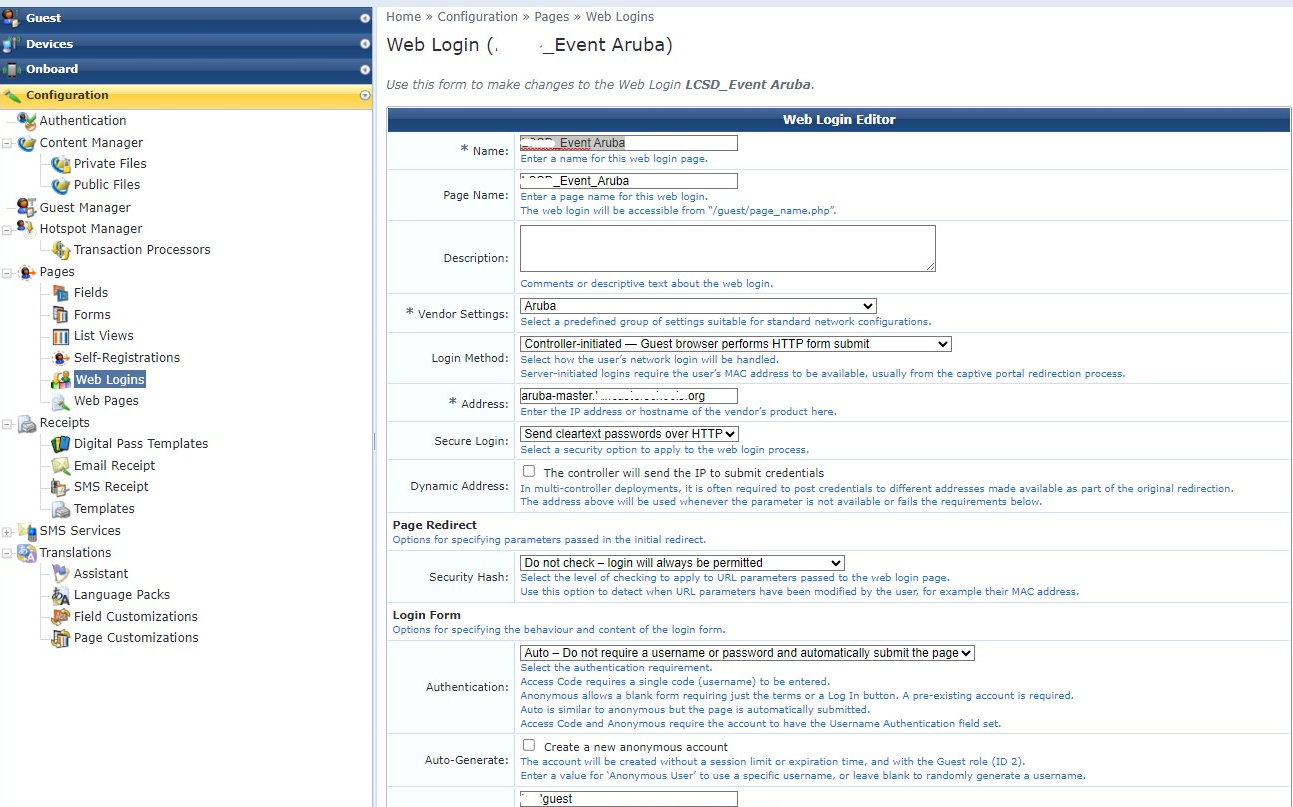This screenshot has height=807, width=1293.
Task: Click Pages in the breadcrumb trail
Action: 551,16
